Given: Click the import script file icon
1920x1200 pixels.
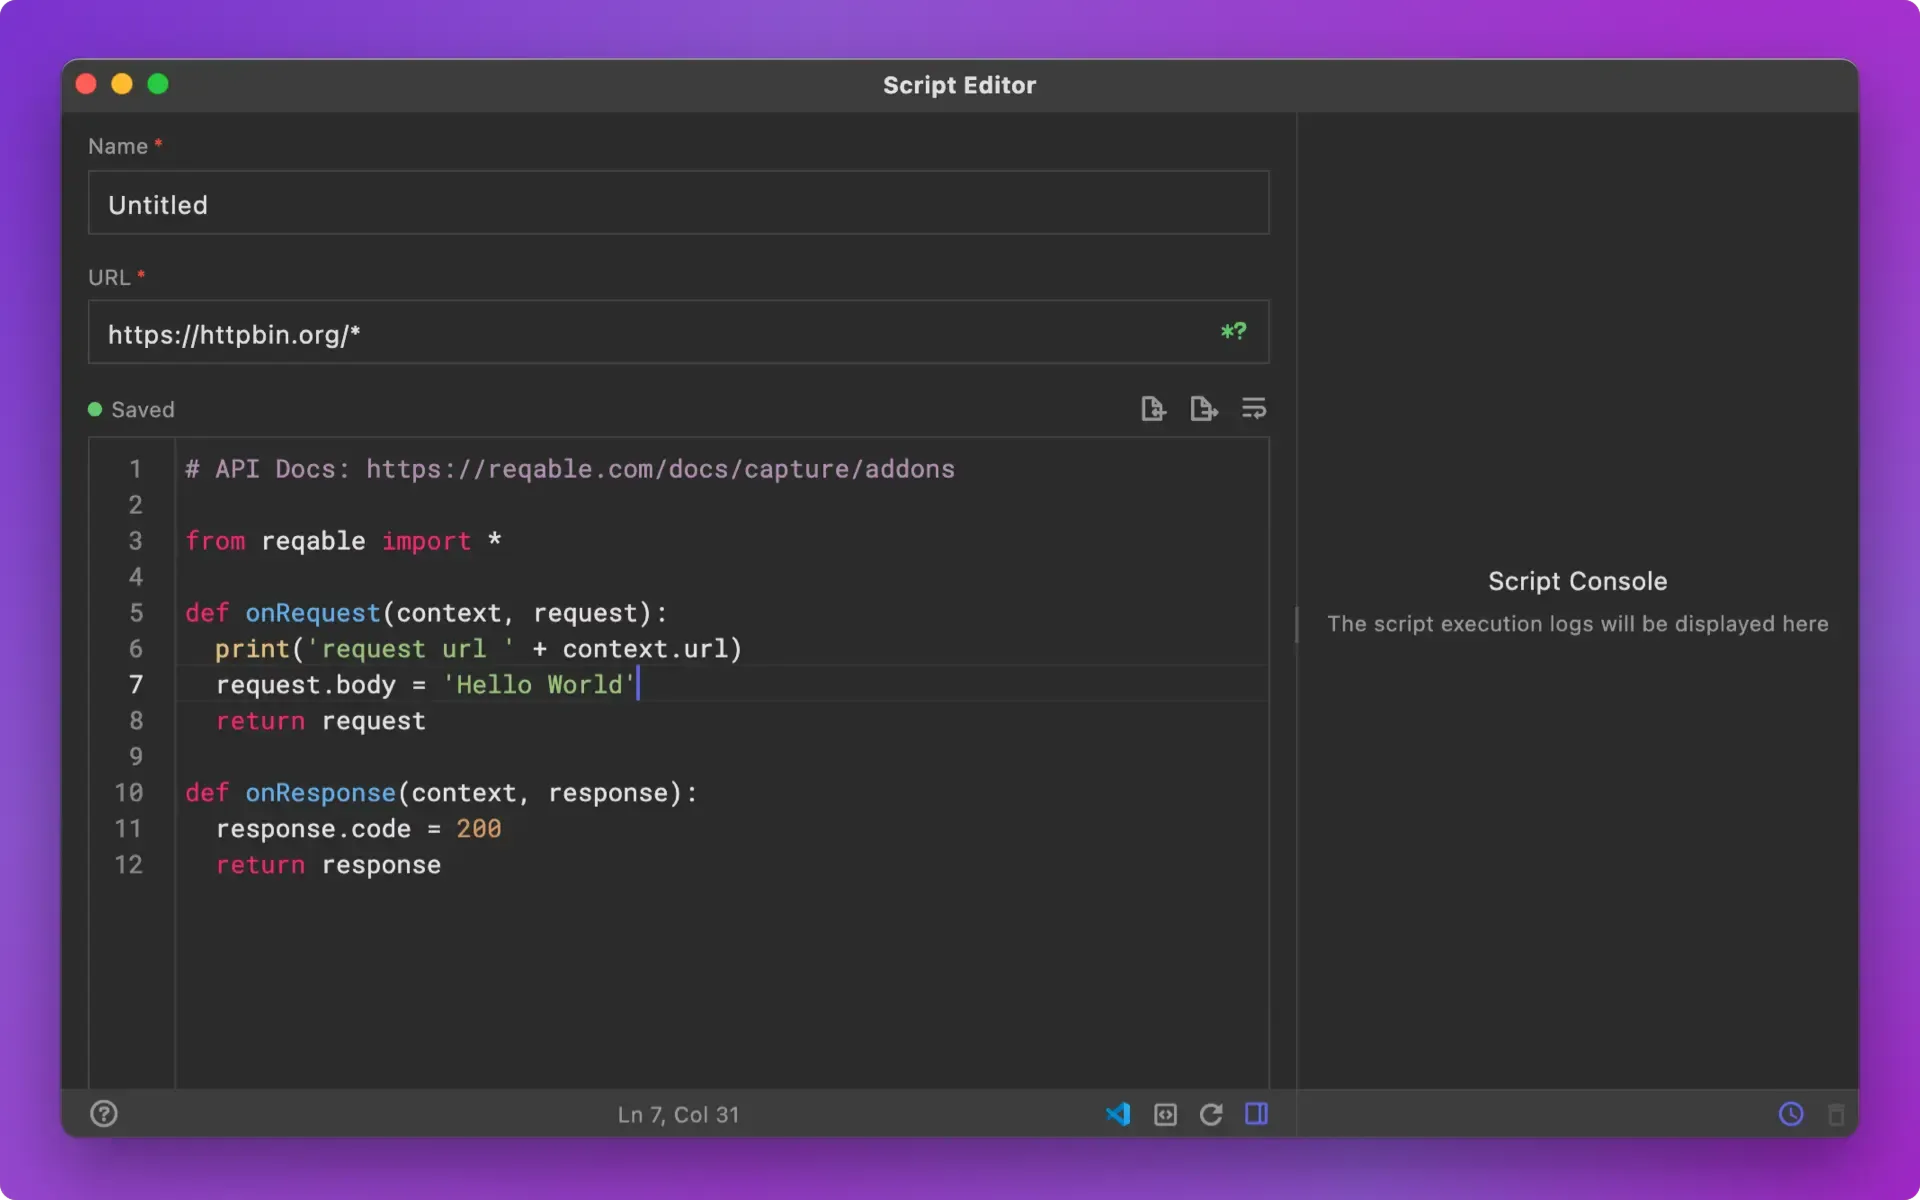Looking at the screenshot, I should pyautogui.click(x=1153, y=409).
